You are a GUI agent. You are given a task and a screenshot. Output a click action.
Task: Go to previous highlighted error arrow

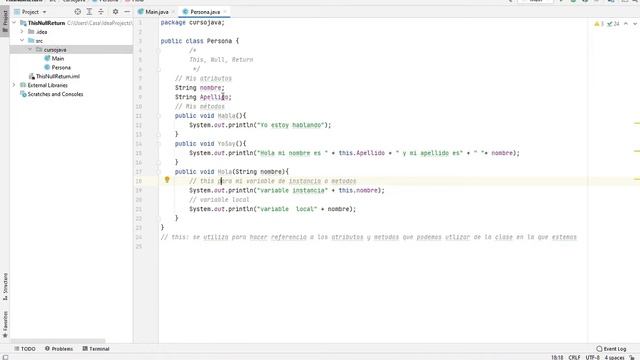coord(626,24)
